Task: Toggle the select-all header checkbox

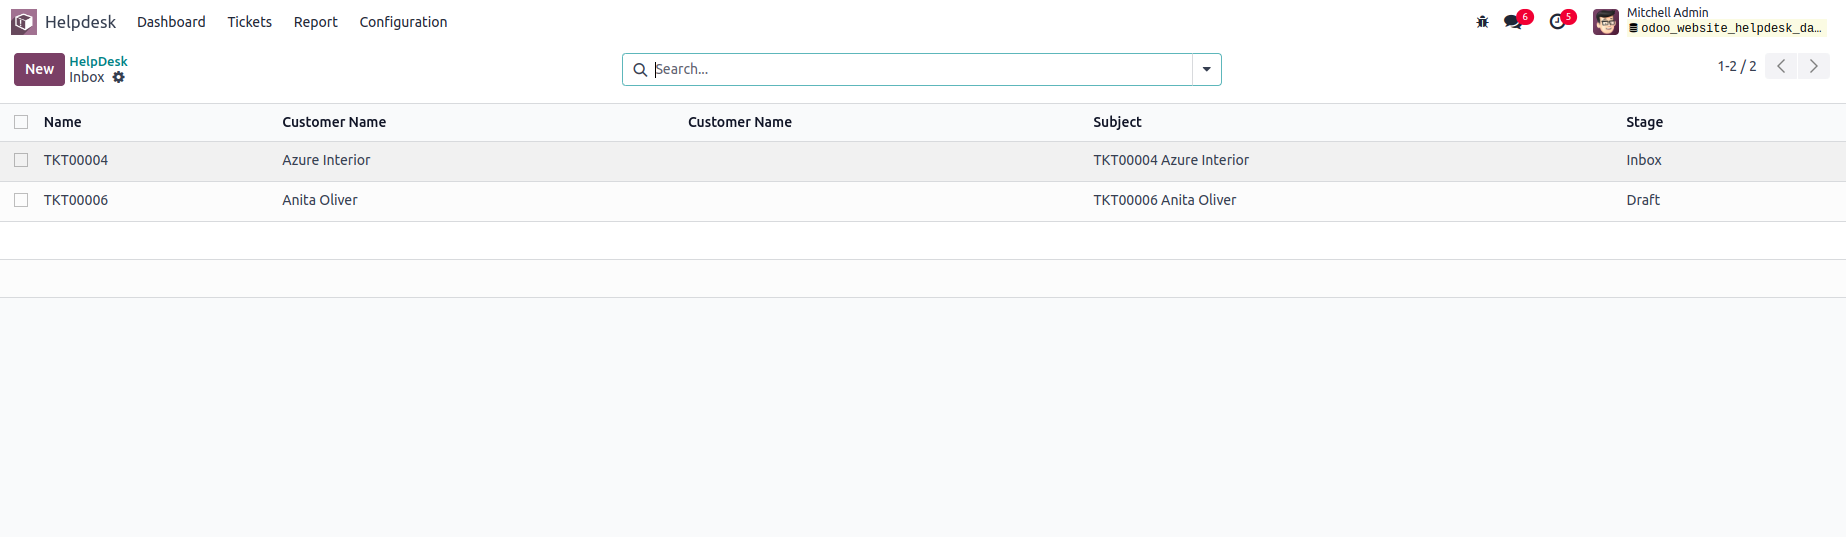Action: point(21,122)
